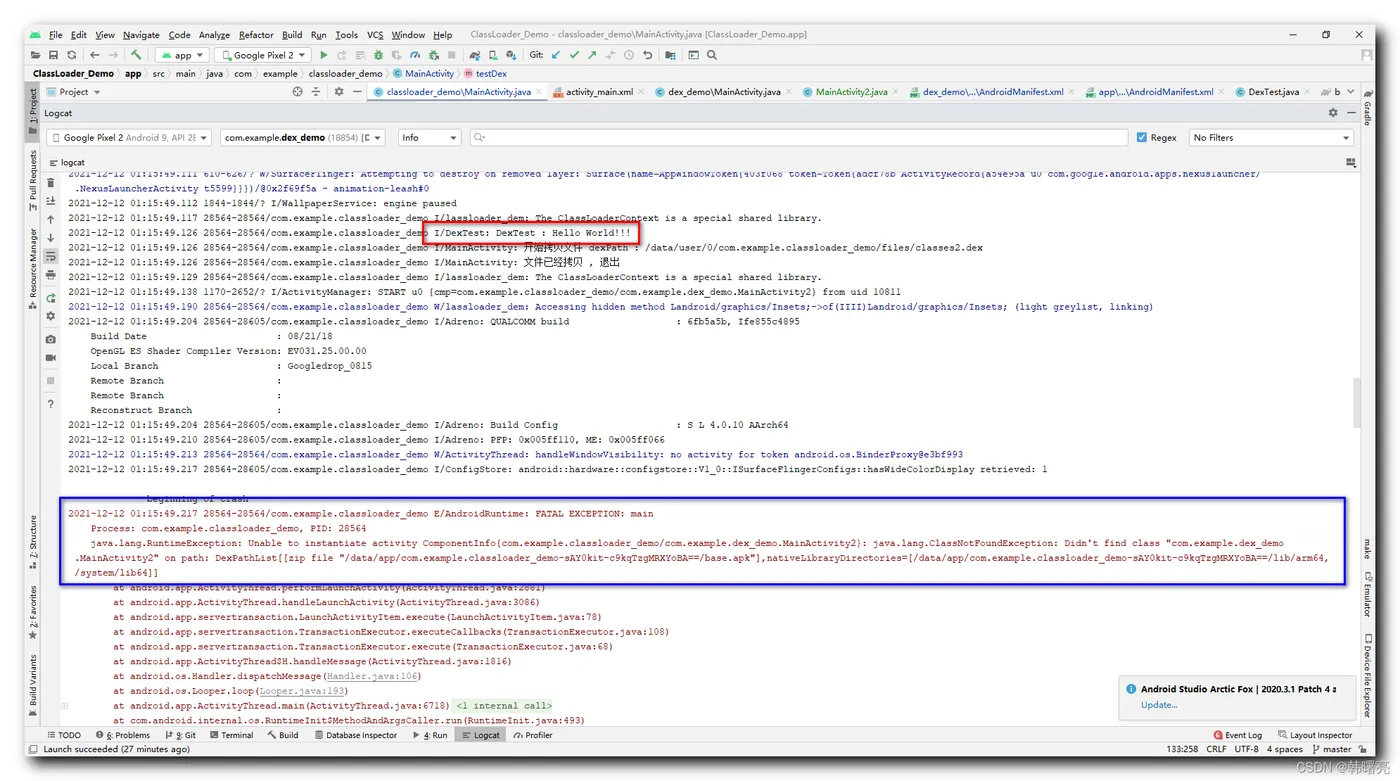The width and height of the screenshot is (1400, 781).
Task: Click the Open file folder icon
Action: (x=36, y=55)
